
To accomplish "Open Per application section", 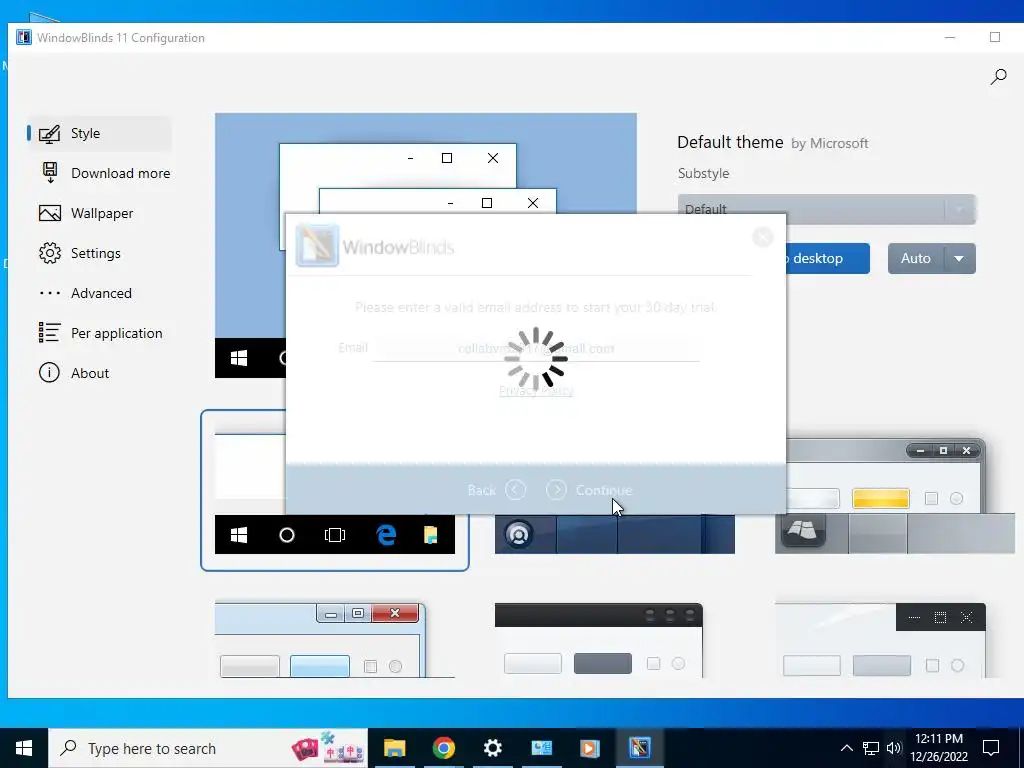I will (x=99, y=333).
